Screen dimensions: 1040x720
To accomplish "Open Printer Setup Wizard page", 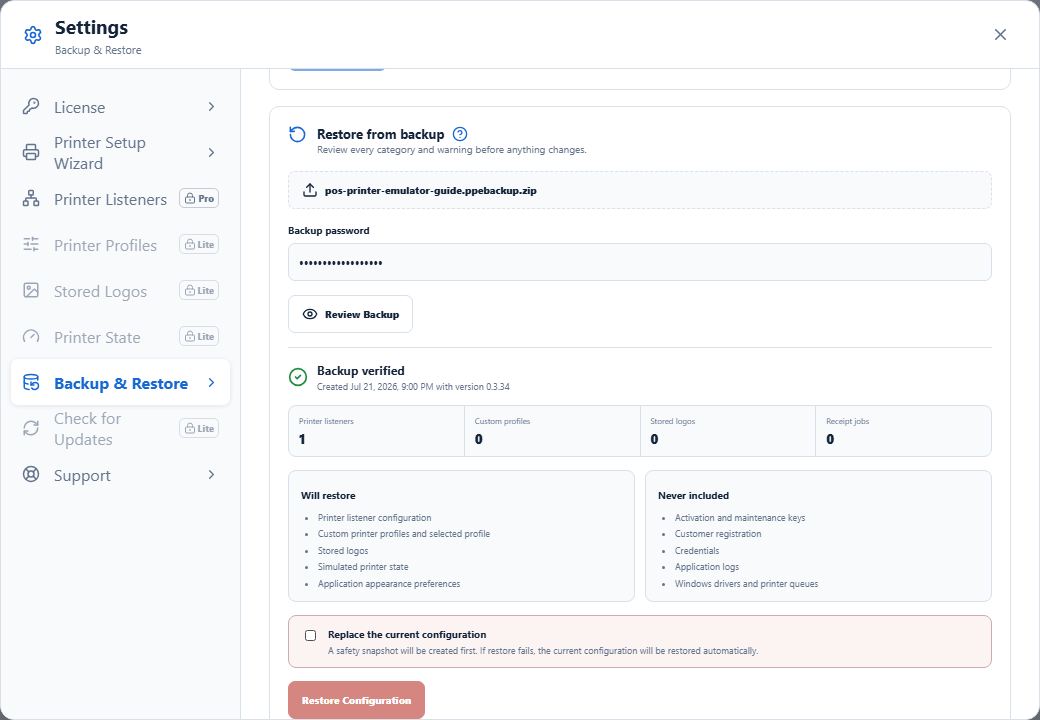I will 120,152.
